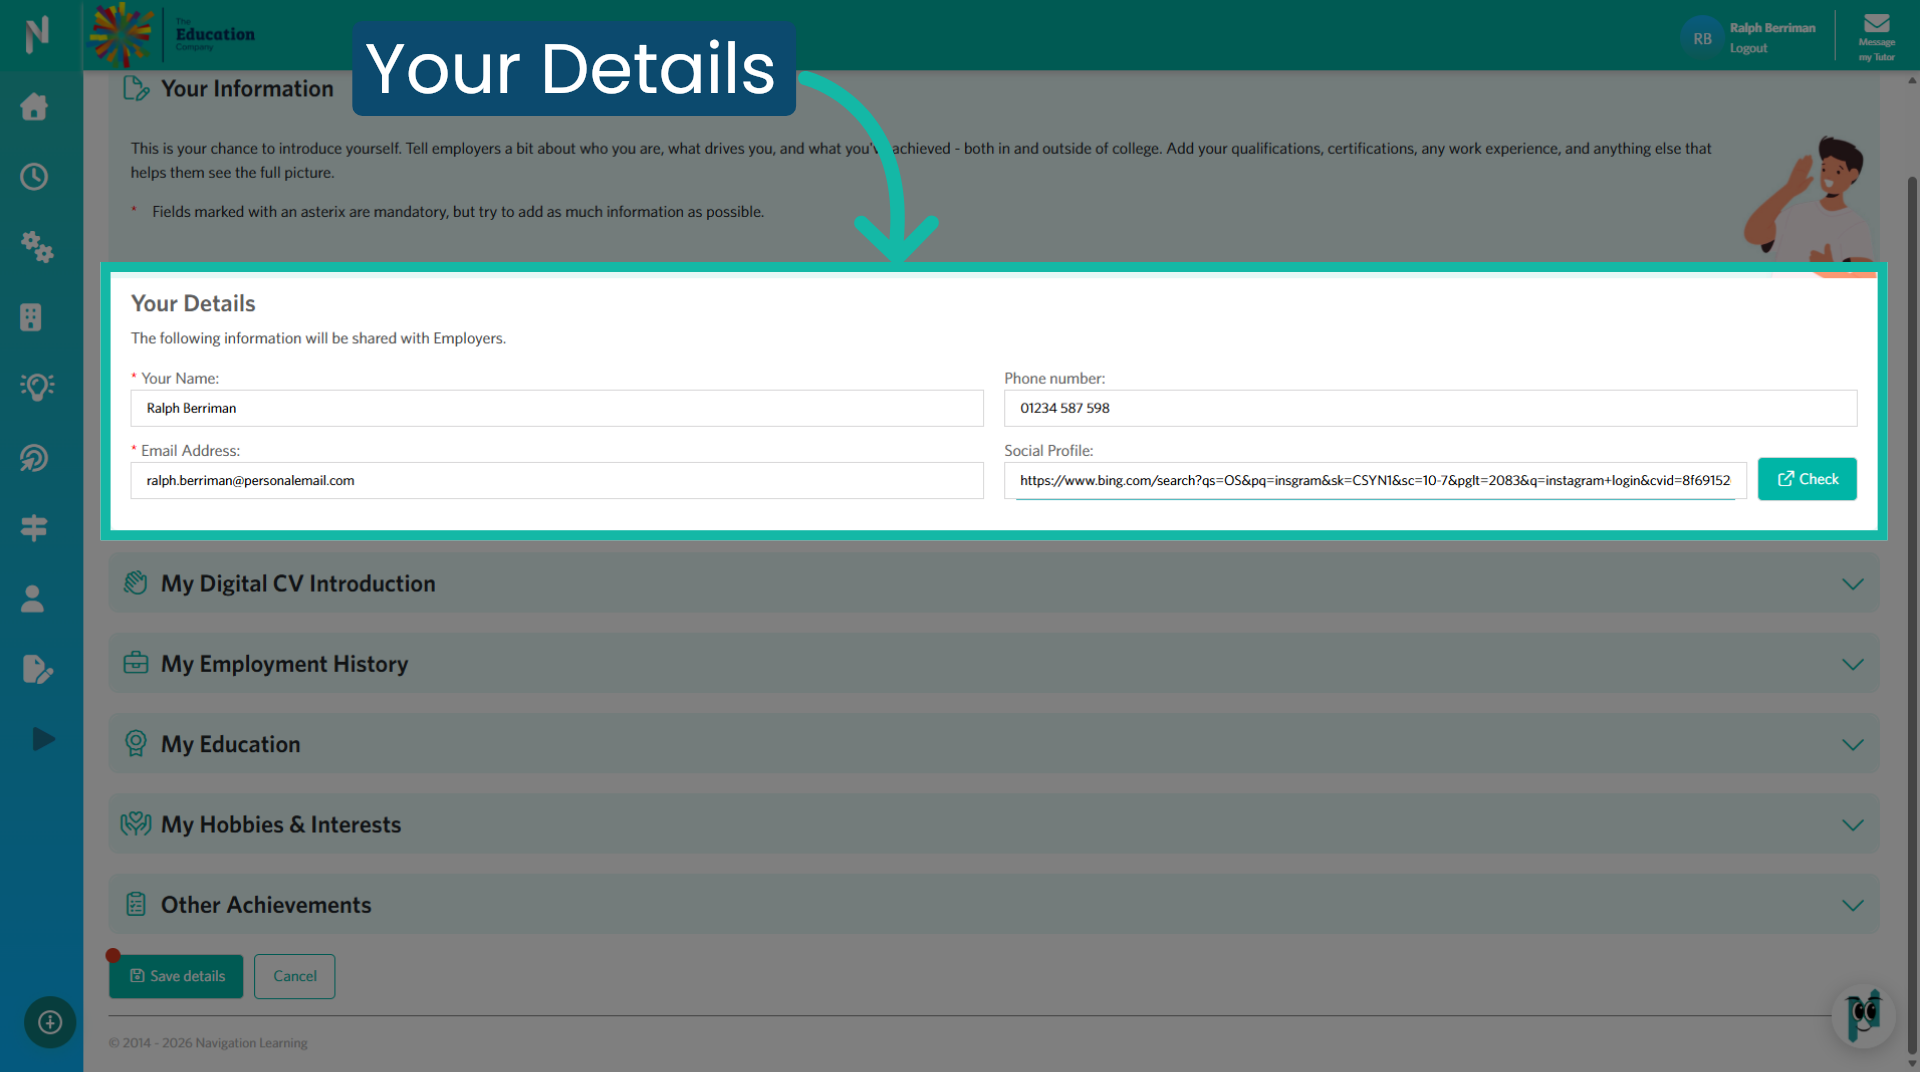Screen dimensions: 1920x1072
Task: Open My Digital CV Introduction section title
Action: click(298, 583)
